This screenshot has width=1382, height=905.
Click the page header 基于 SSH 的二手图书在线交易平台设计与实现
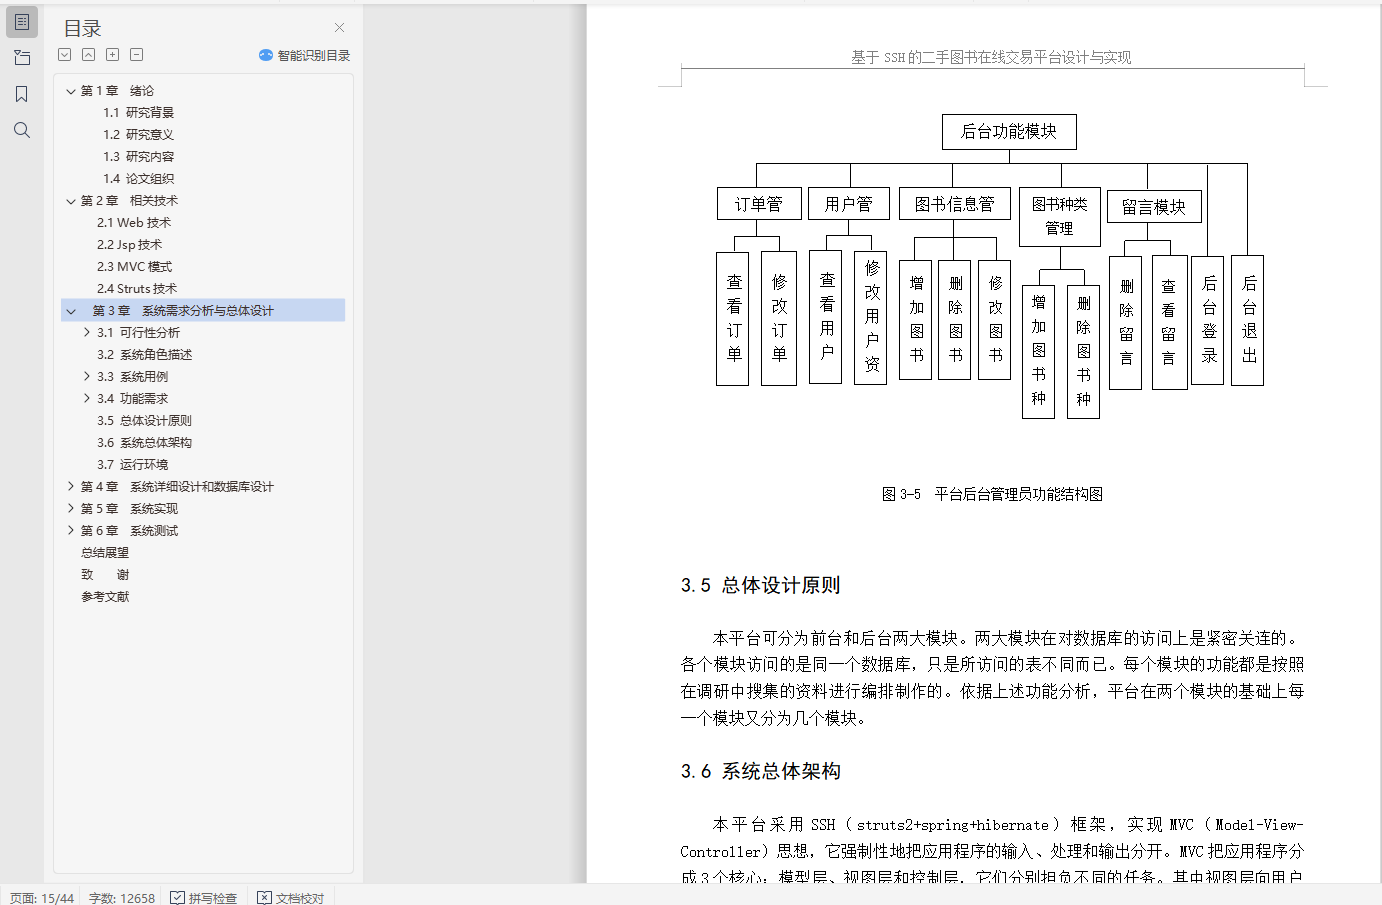point(991,58)
